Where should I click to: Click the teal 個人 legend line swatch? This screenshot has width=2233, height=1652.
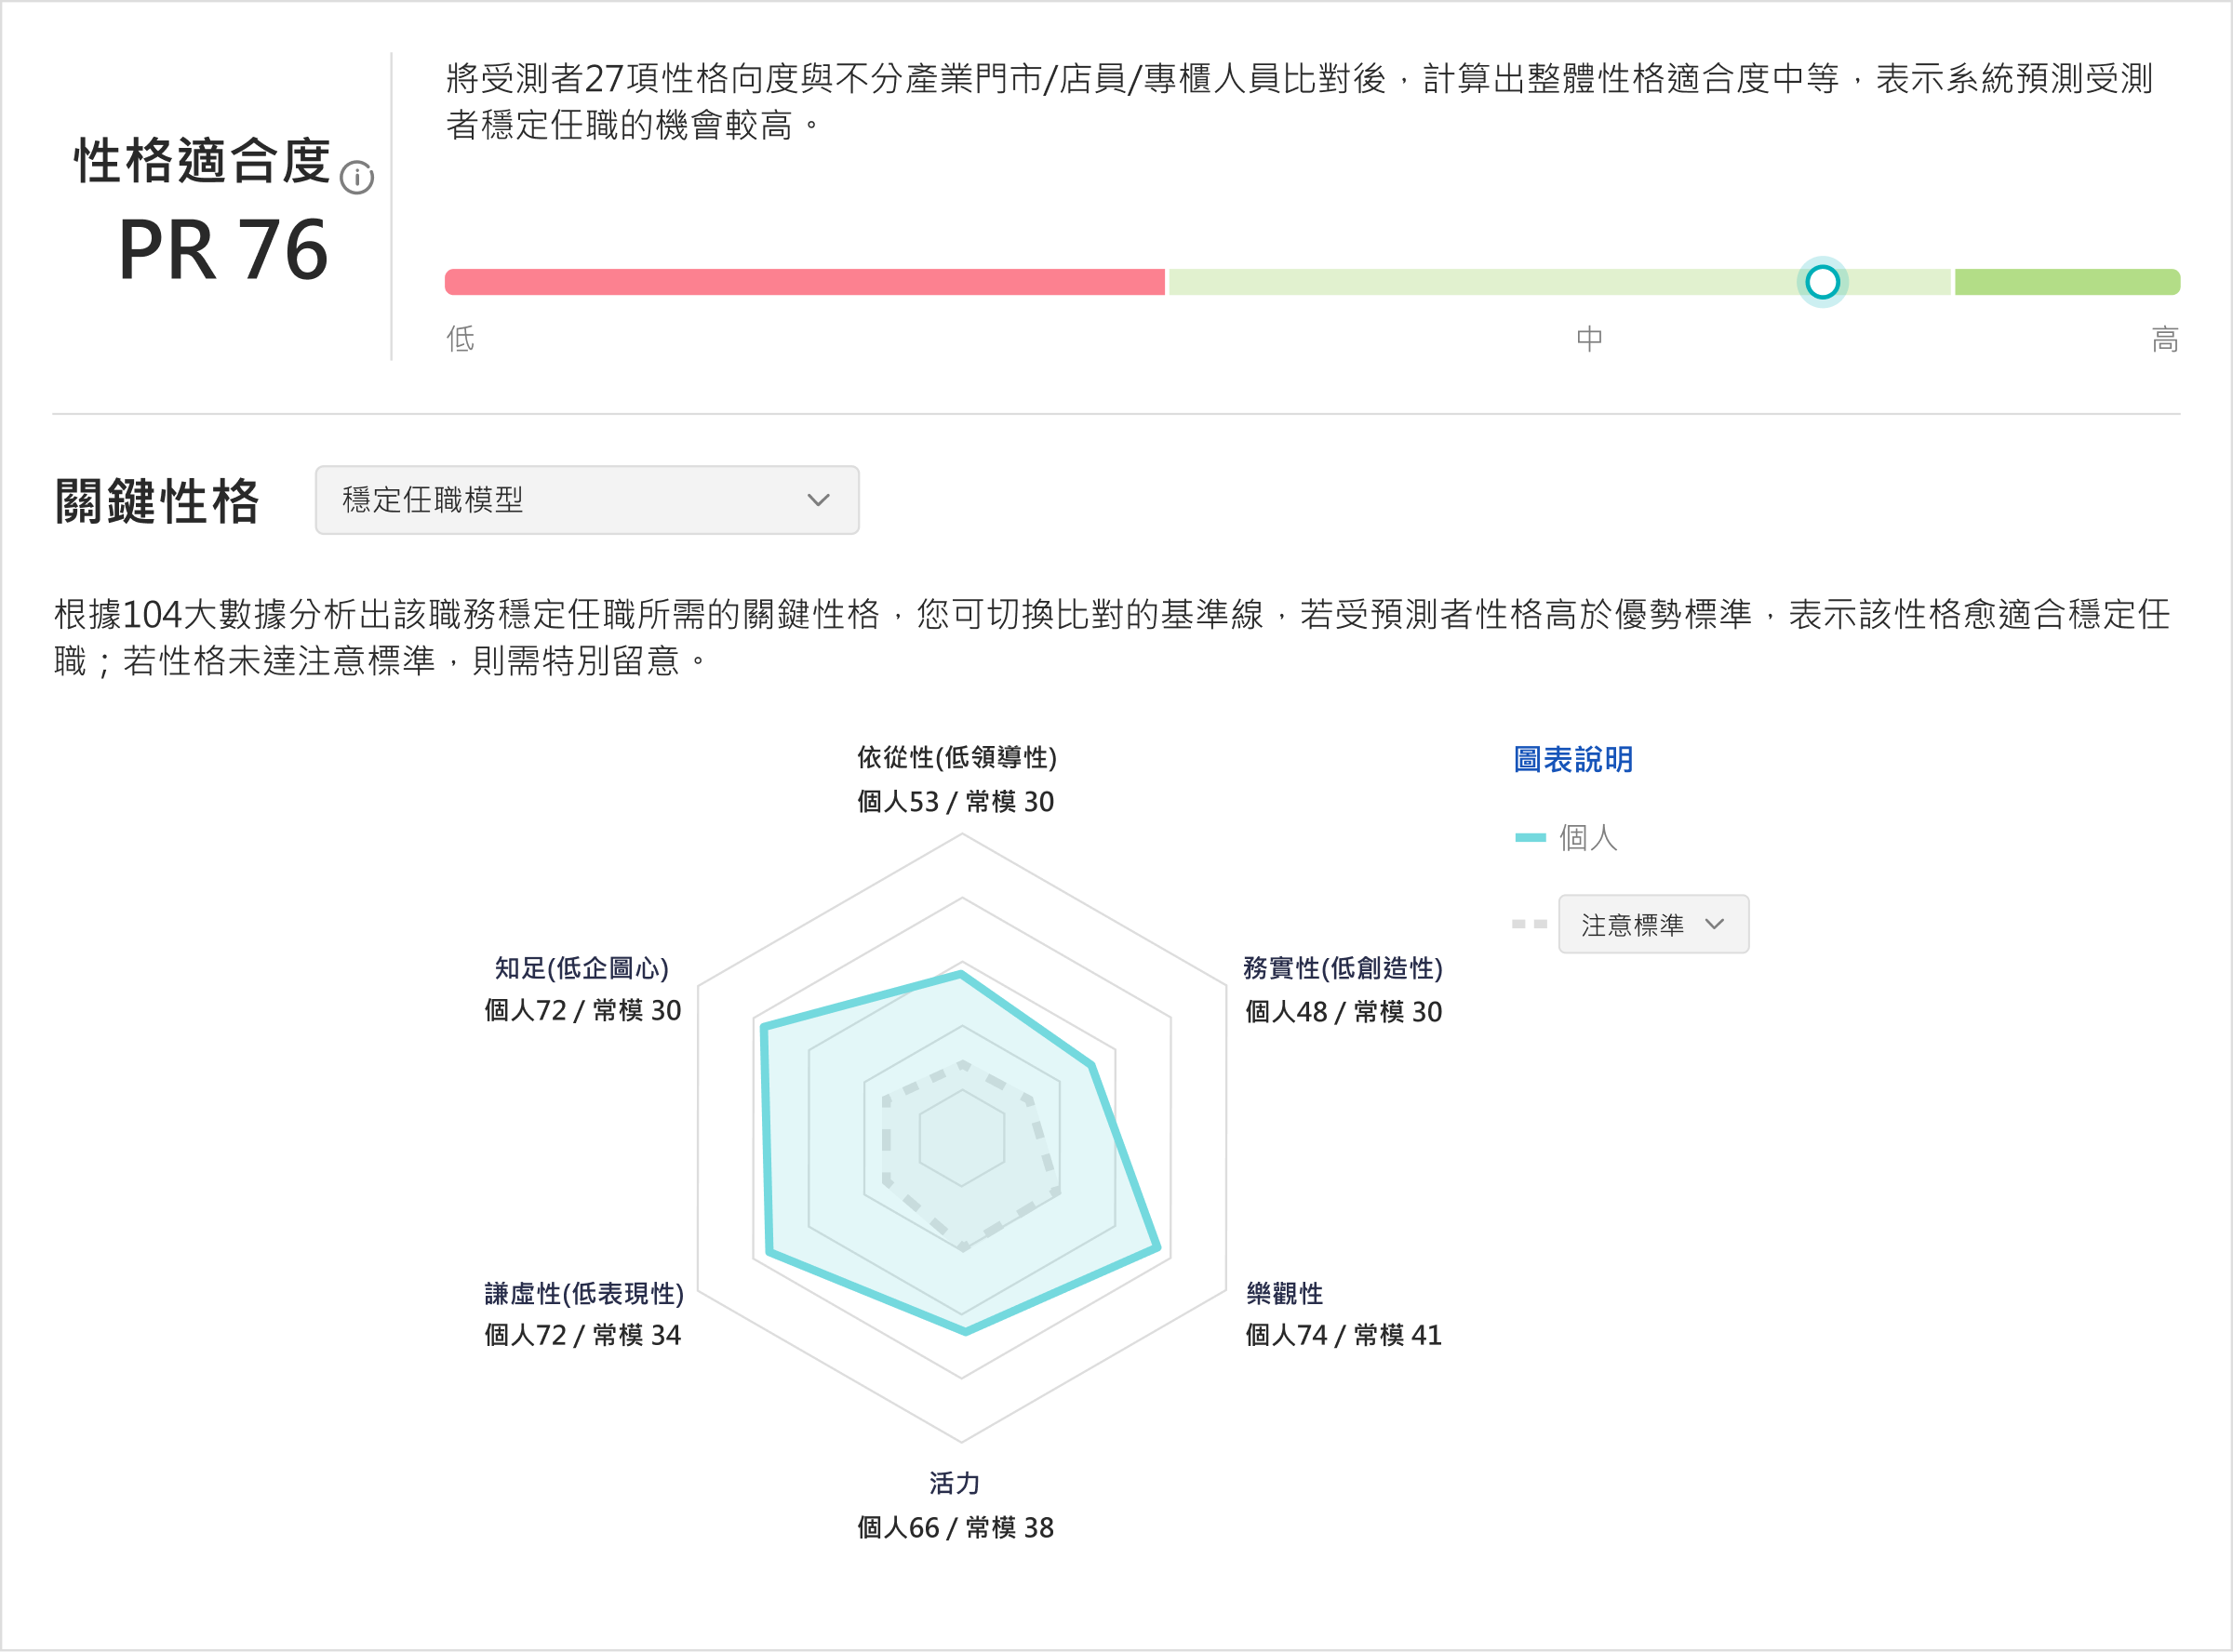point(1530,837)
